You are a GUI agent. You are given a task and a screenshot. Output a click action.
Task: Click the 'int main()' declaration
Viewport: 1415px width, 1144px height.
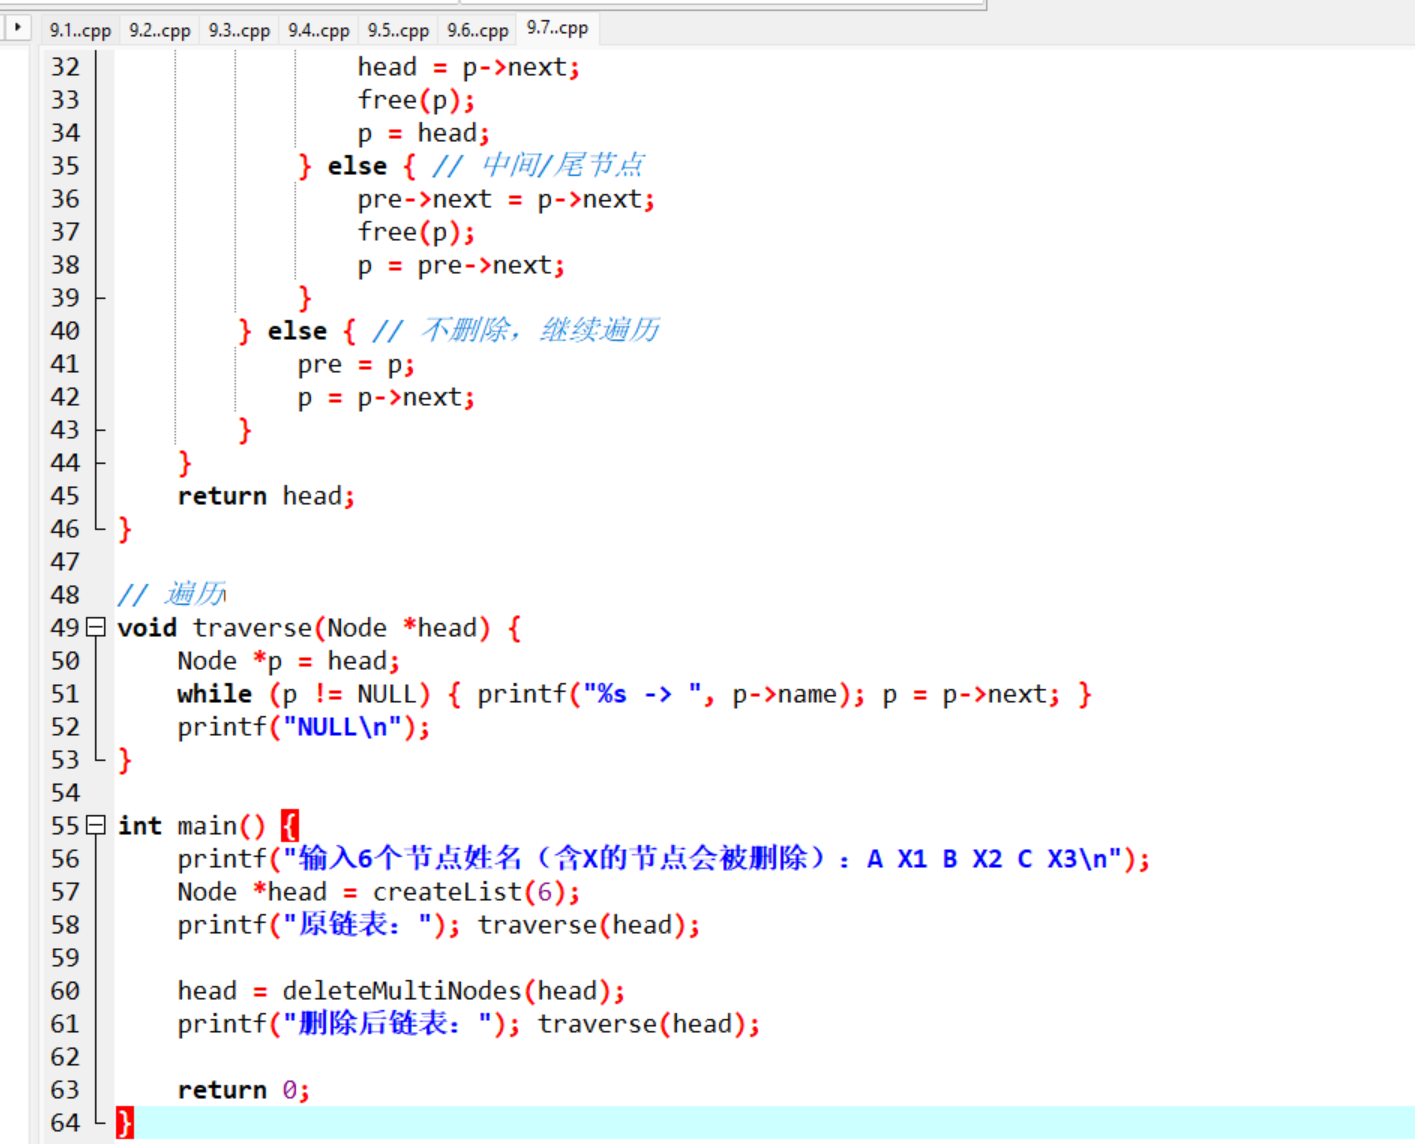[192, 826]
